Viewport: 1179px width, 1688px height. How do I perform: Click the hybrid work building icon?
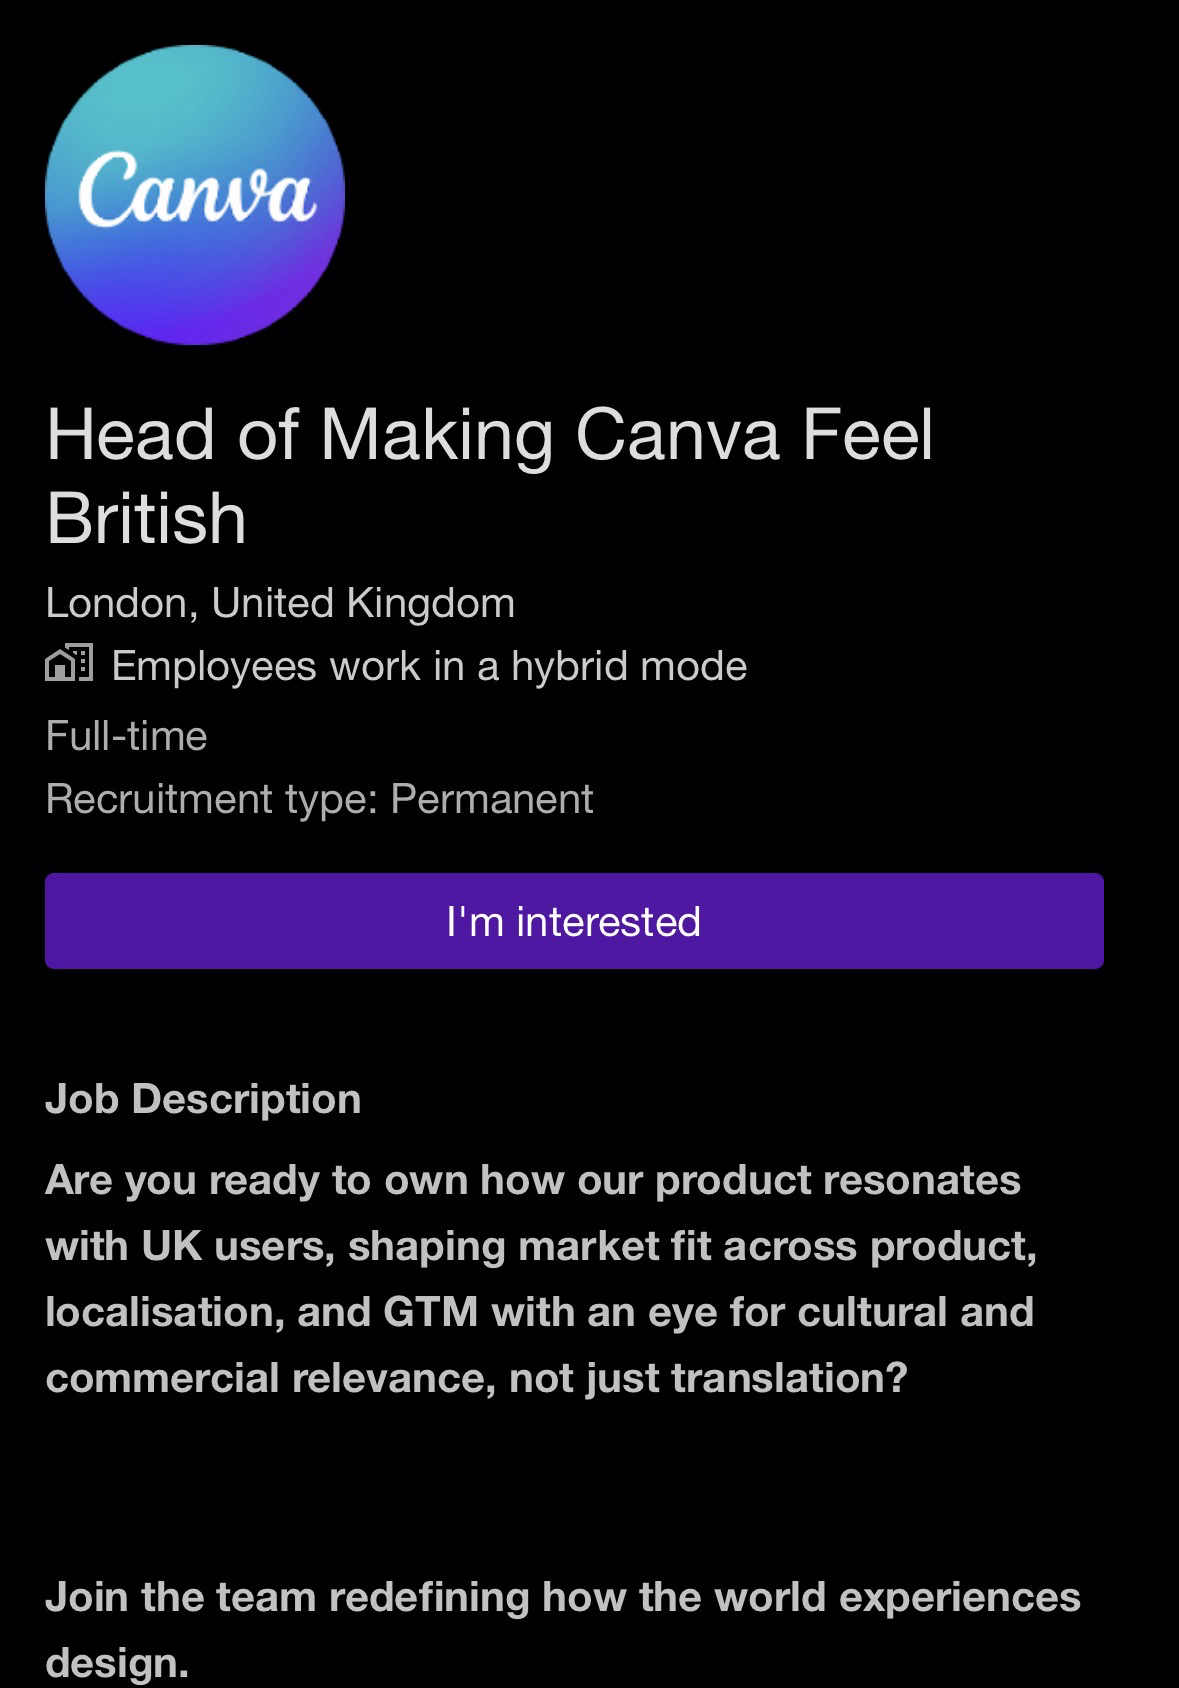click(x=69, y=664)
